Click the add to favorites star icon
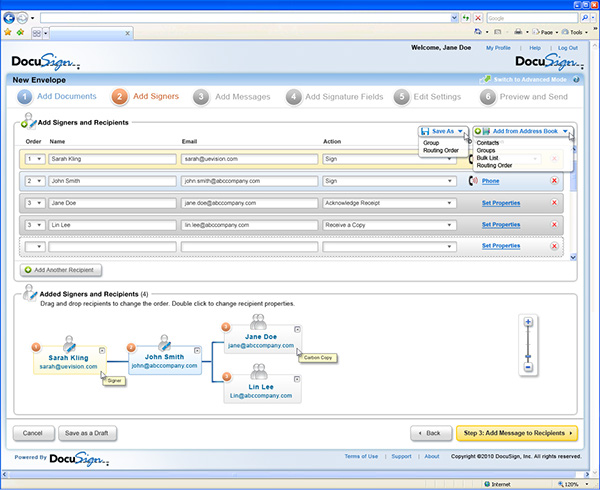Screen dimensions: 600x490 [x=20, y=33]
